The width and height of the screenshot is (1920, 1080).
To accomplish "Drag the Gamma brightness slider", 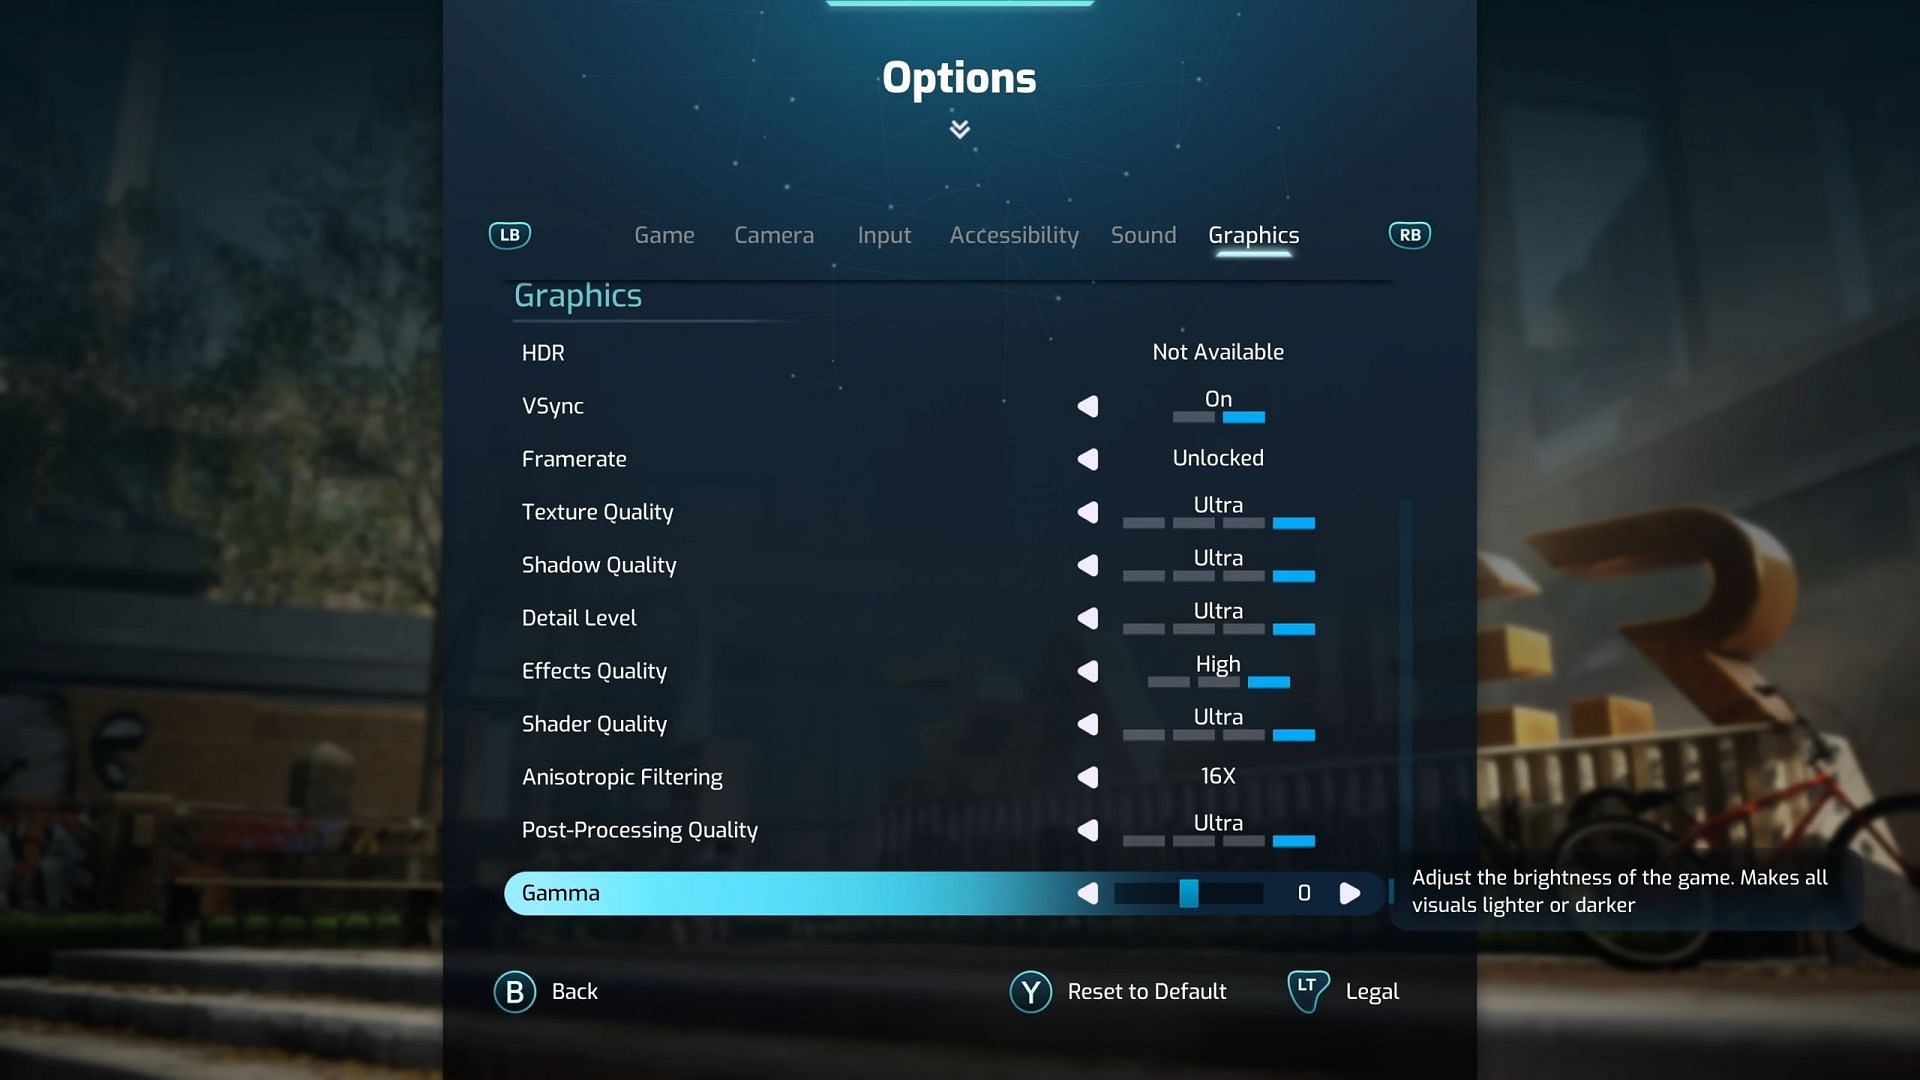I will coord(1187,893).
